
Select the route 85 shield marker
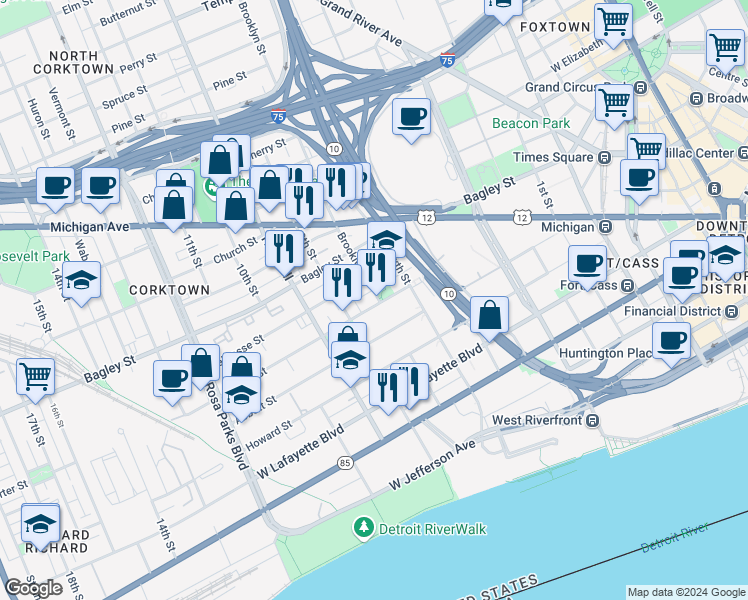(x=345, y=463)
